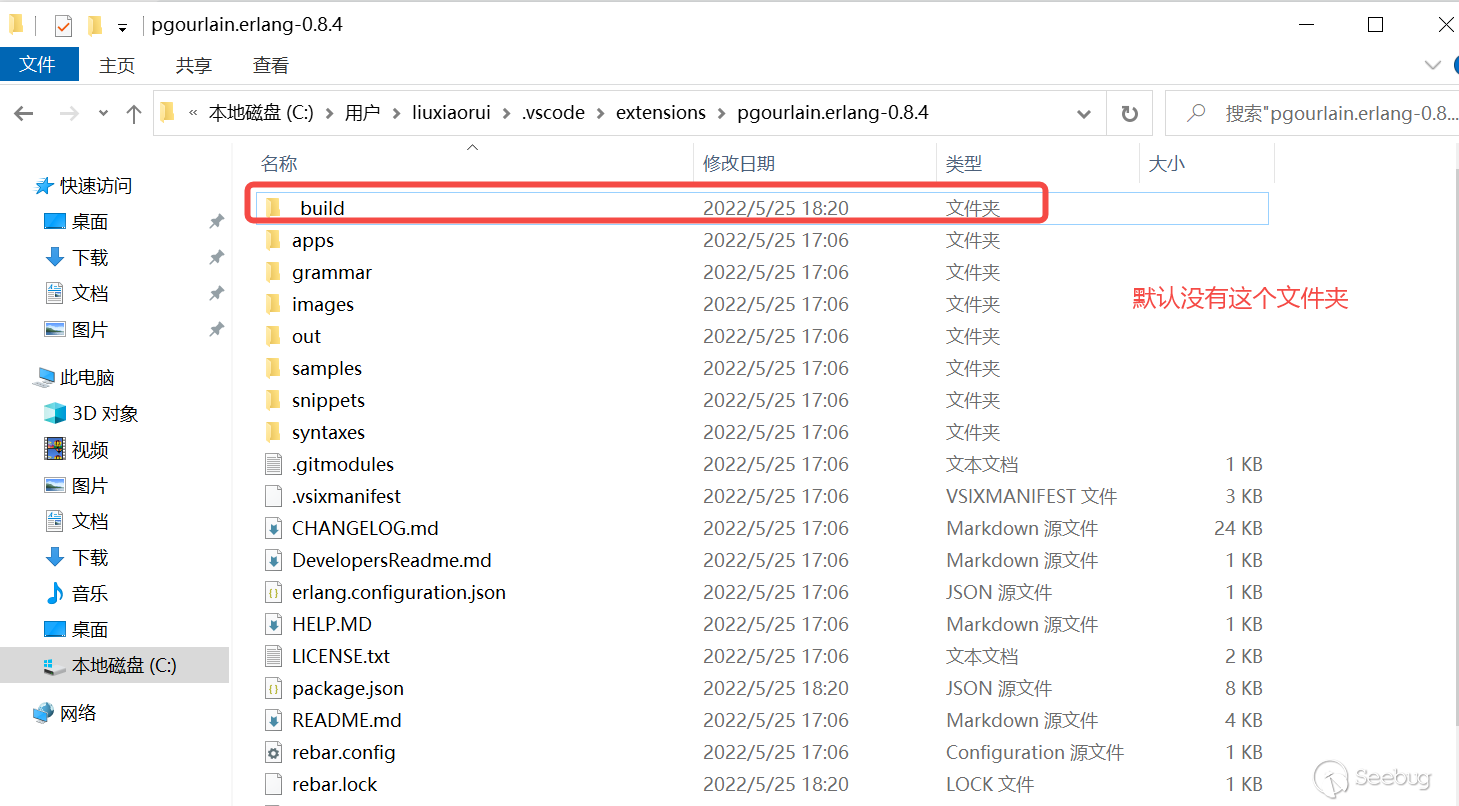Select the DevelopersReadme.md file icon
Screen dimensions: 1459x806
tap(273, 560)
